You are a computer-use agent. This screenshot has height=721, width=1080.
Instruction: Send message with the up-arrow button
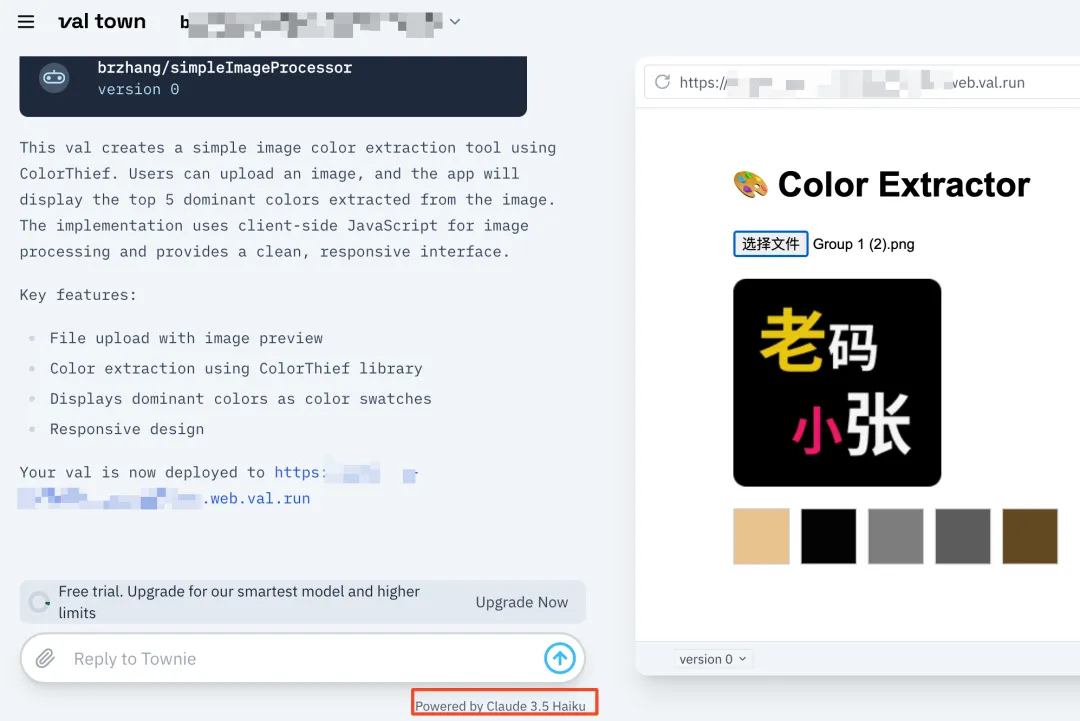pos(559,658)
